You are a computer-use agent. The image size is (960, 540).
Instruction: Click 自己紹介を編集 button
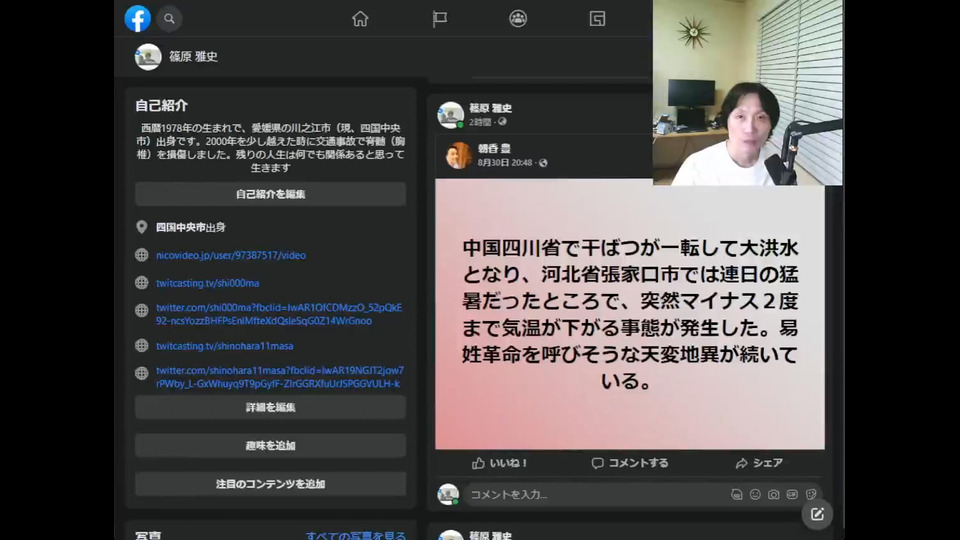[x=270, y=194]
